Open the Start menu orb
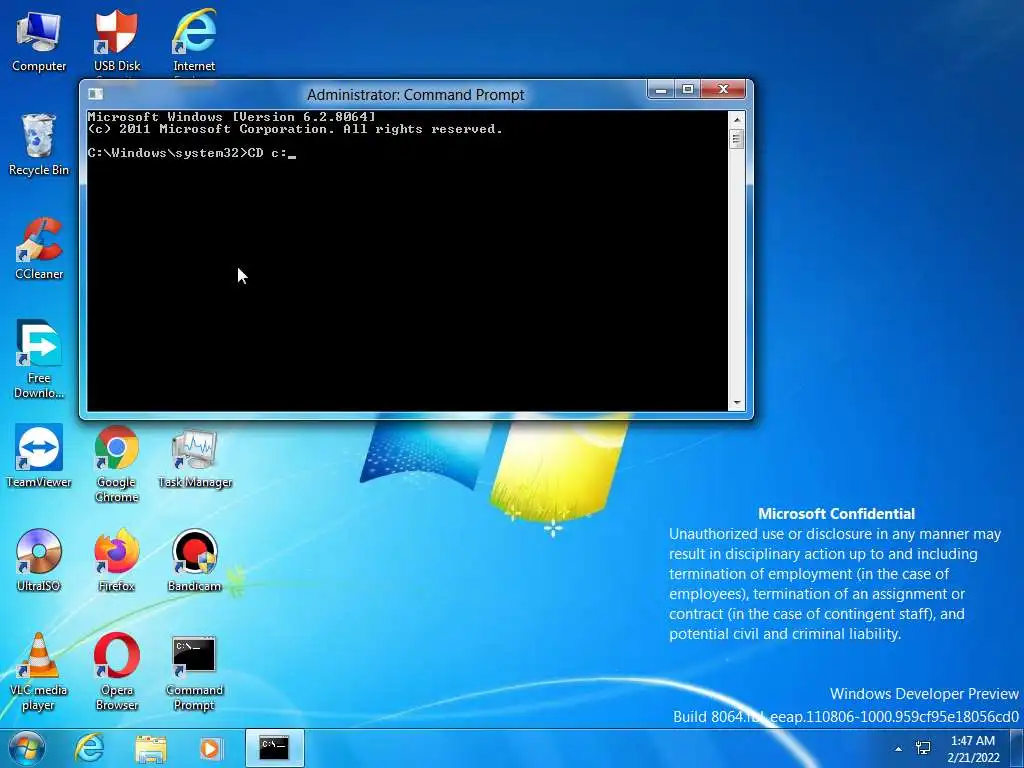Screen dimensions: 1024x768 tap(26, 748)
